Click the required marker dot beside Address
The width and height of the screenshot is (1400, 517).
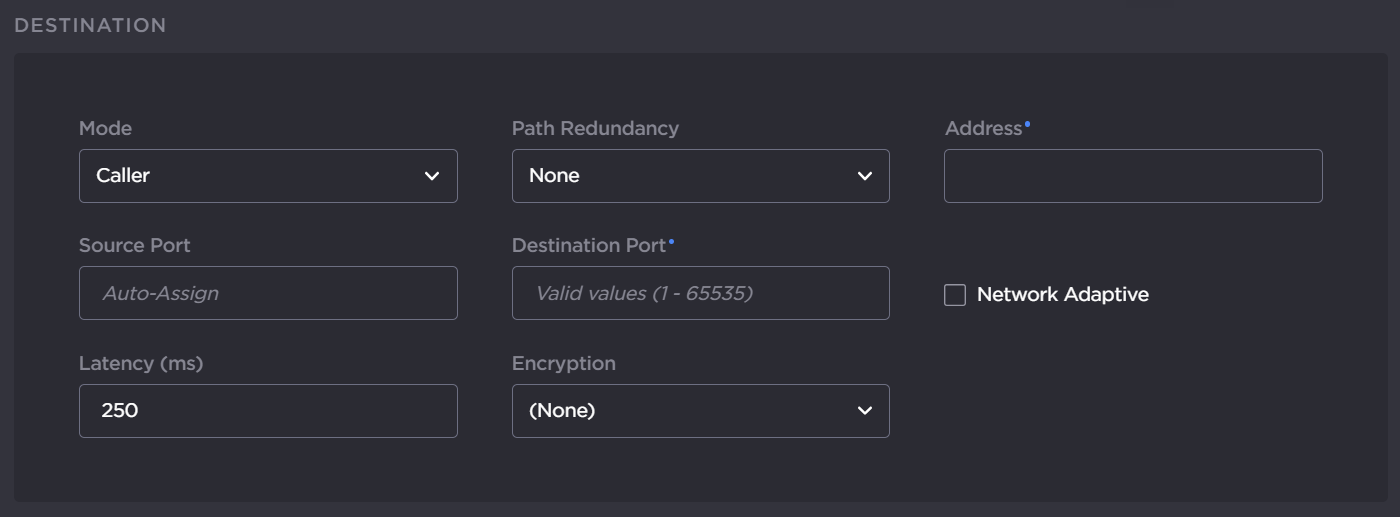(1027, 124)
